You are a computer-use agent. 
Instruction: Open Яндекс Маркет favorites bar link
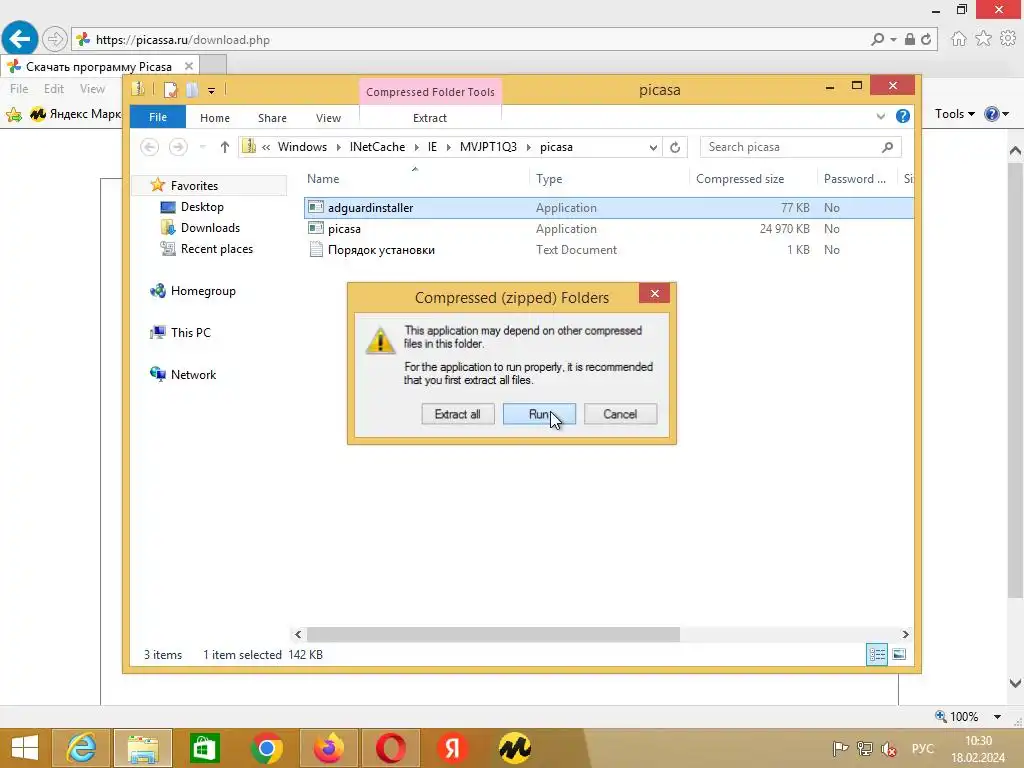click(76, 114)
